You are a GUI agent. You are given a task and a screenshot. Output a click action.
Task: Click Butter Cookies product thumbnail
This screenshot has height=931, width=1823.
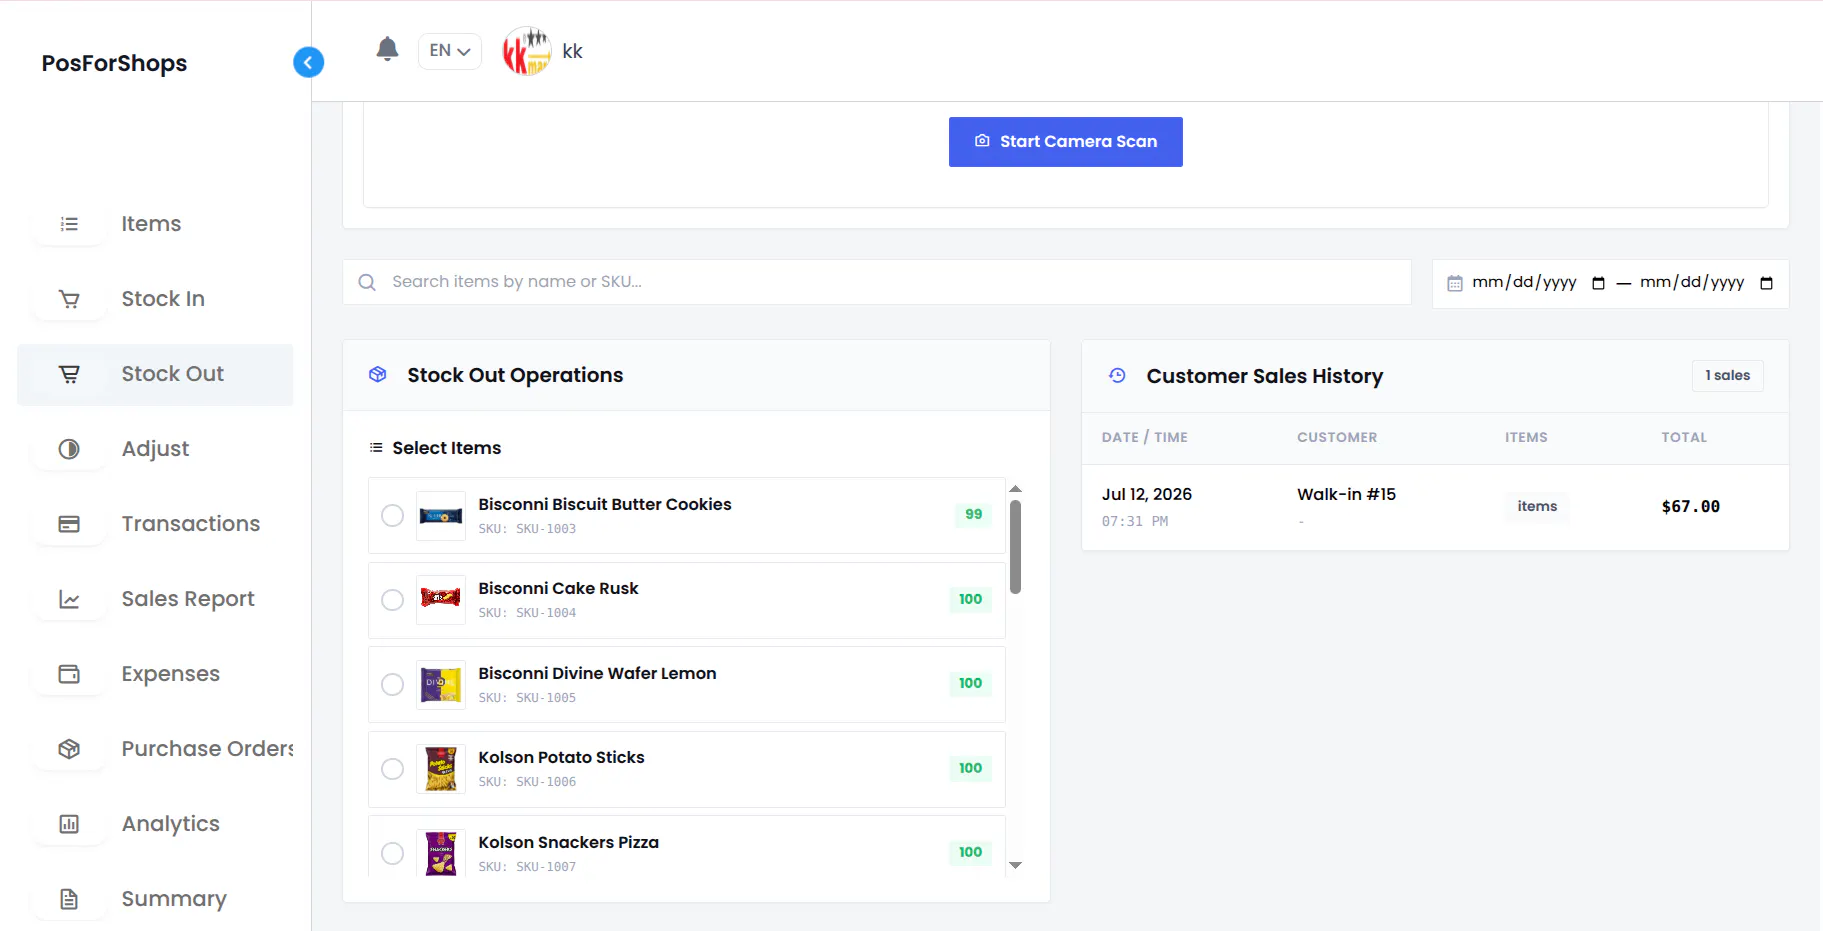(441, 516)
